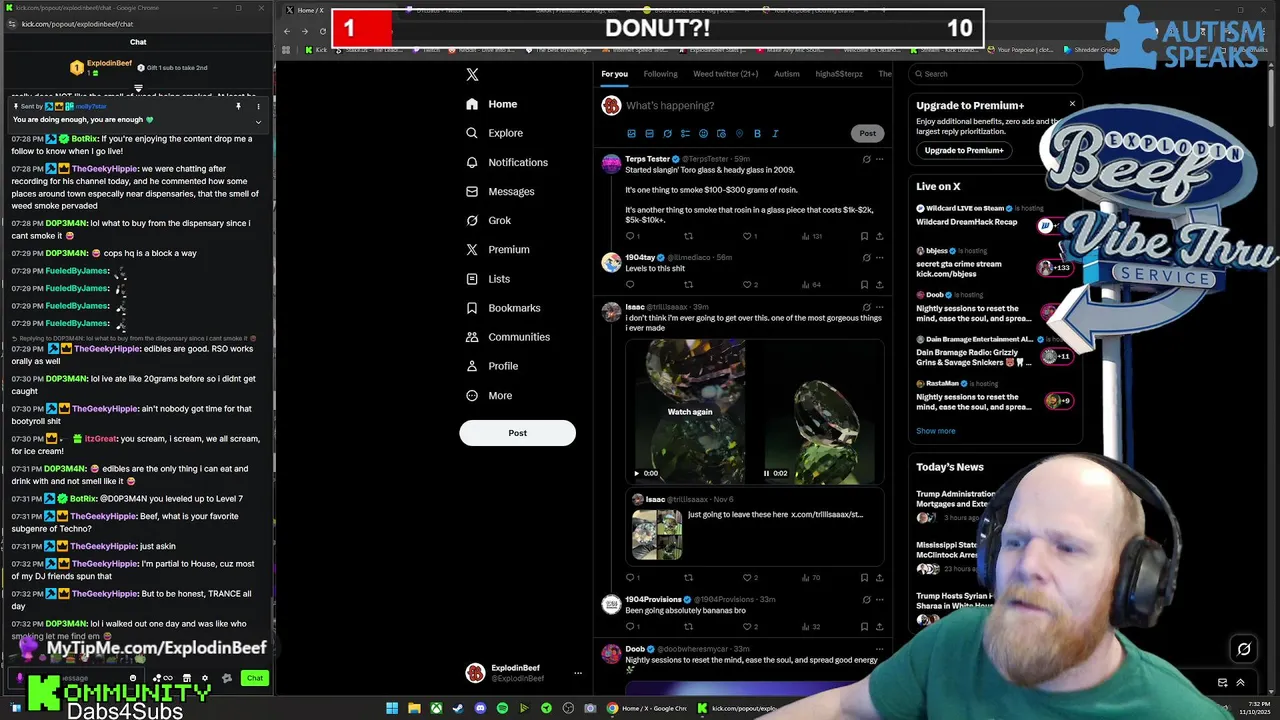Open the Lists icon in sidebar
The height and width of the screenshot is (720, 1280).
[x=472, y=279]
